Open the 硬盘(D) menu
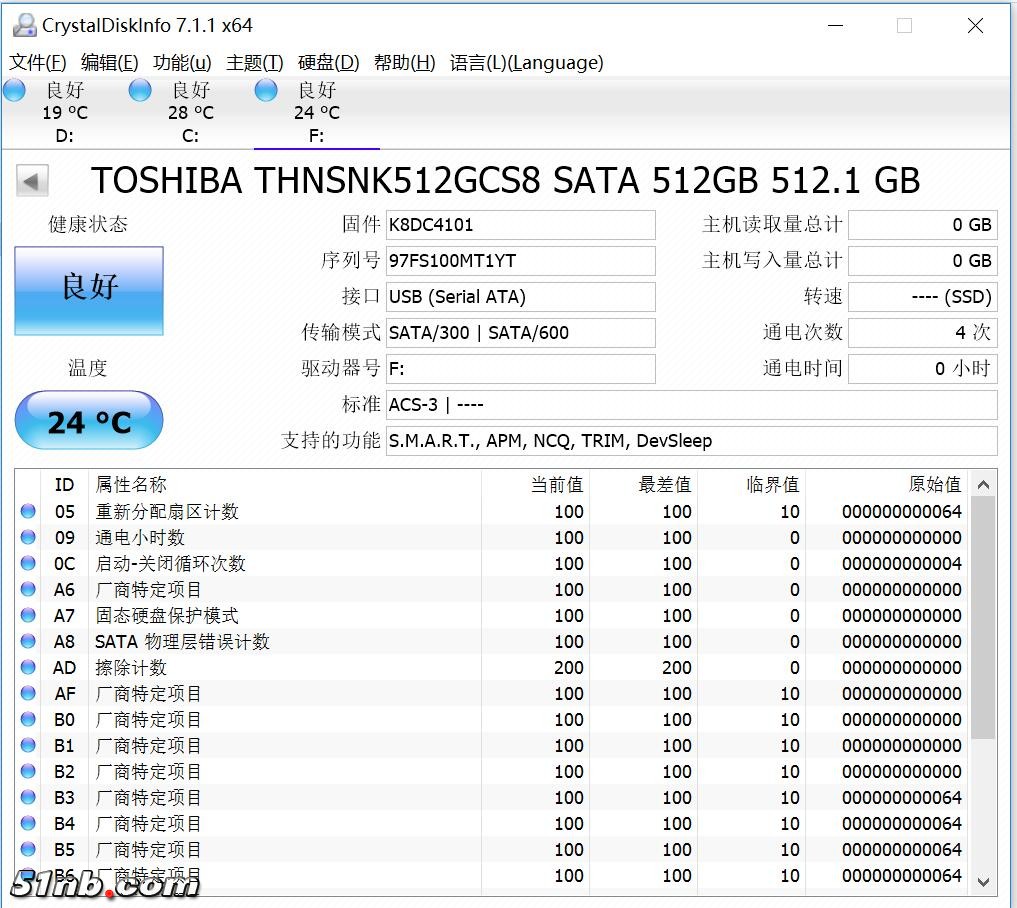The width and height of the screenshot is (1017, 908). pos(329,63)
